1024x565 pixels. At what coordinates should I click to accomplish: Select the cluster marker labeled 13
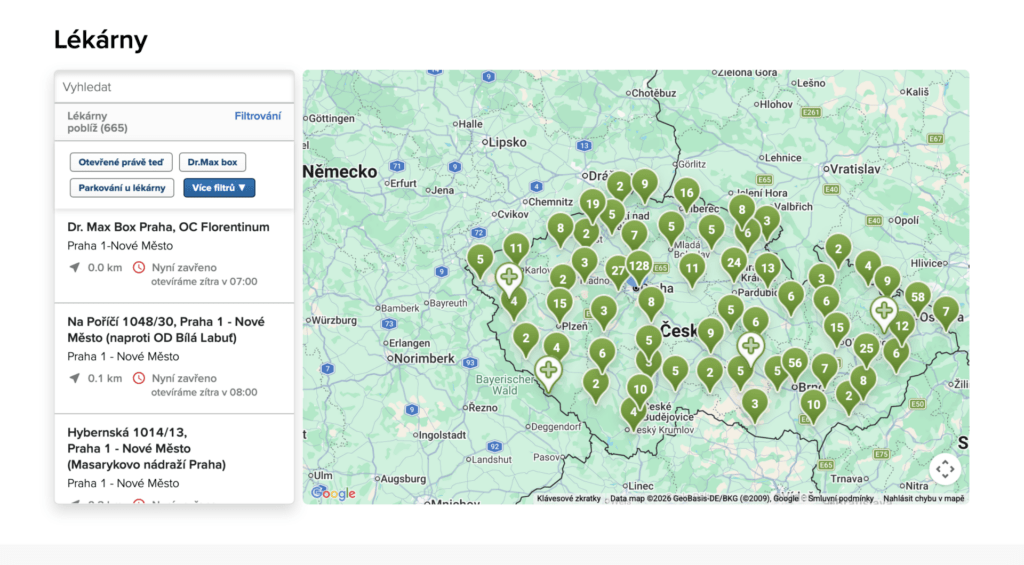pos(768,270)
